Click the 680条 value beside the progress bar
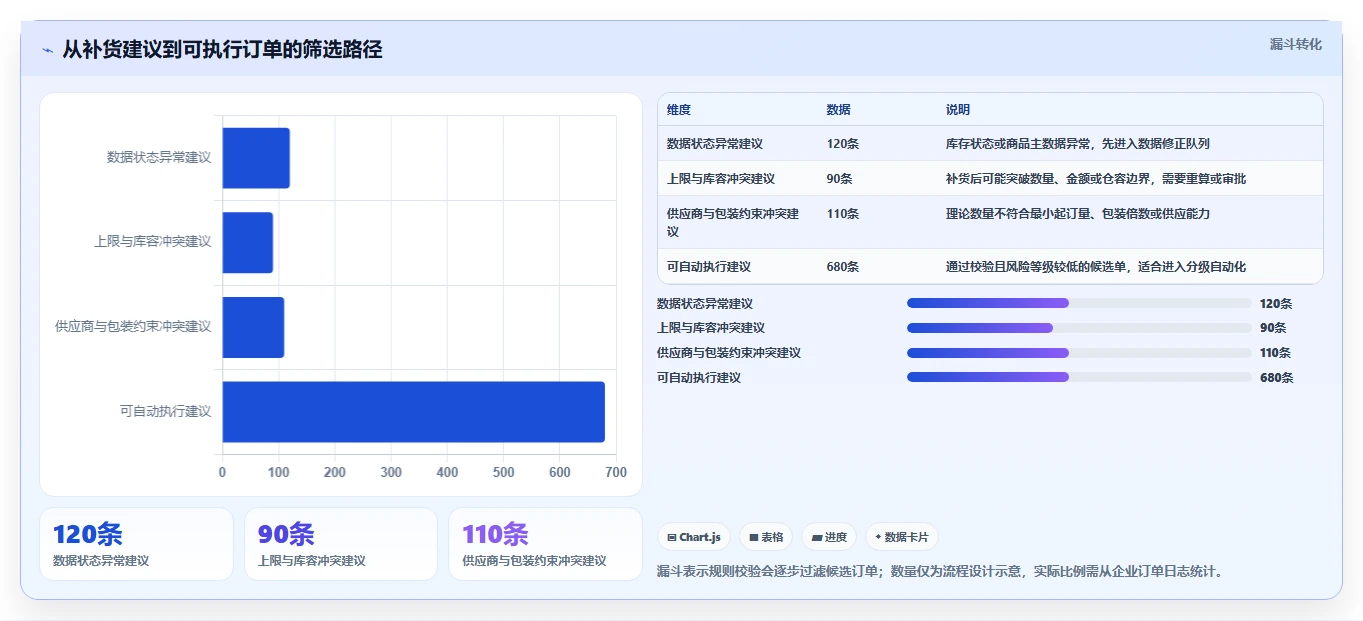 pos(1277,378)
